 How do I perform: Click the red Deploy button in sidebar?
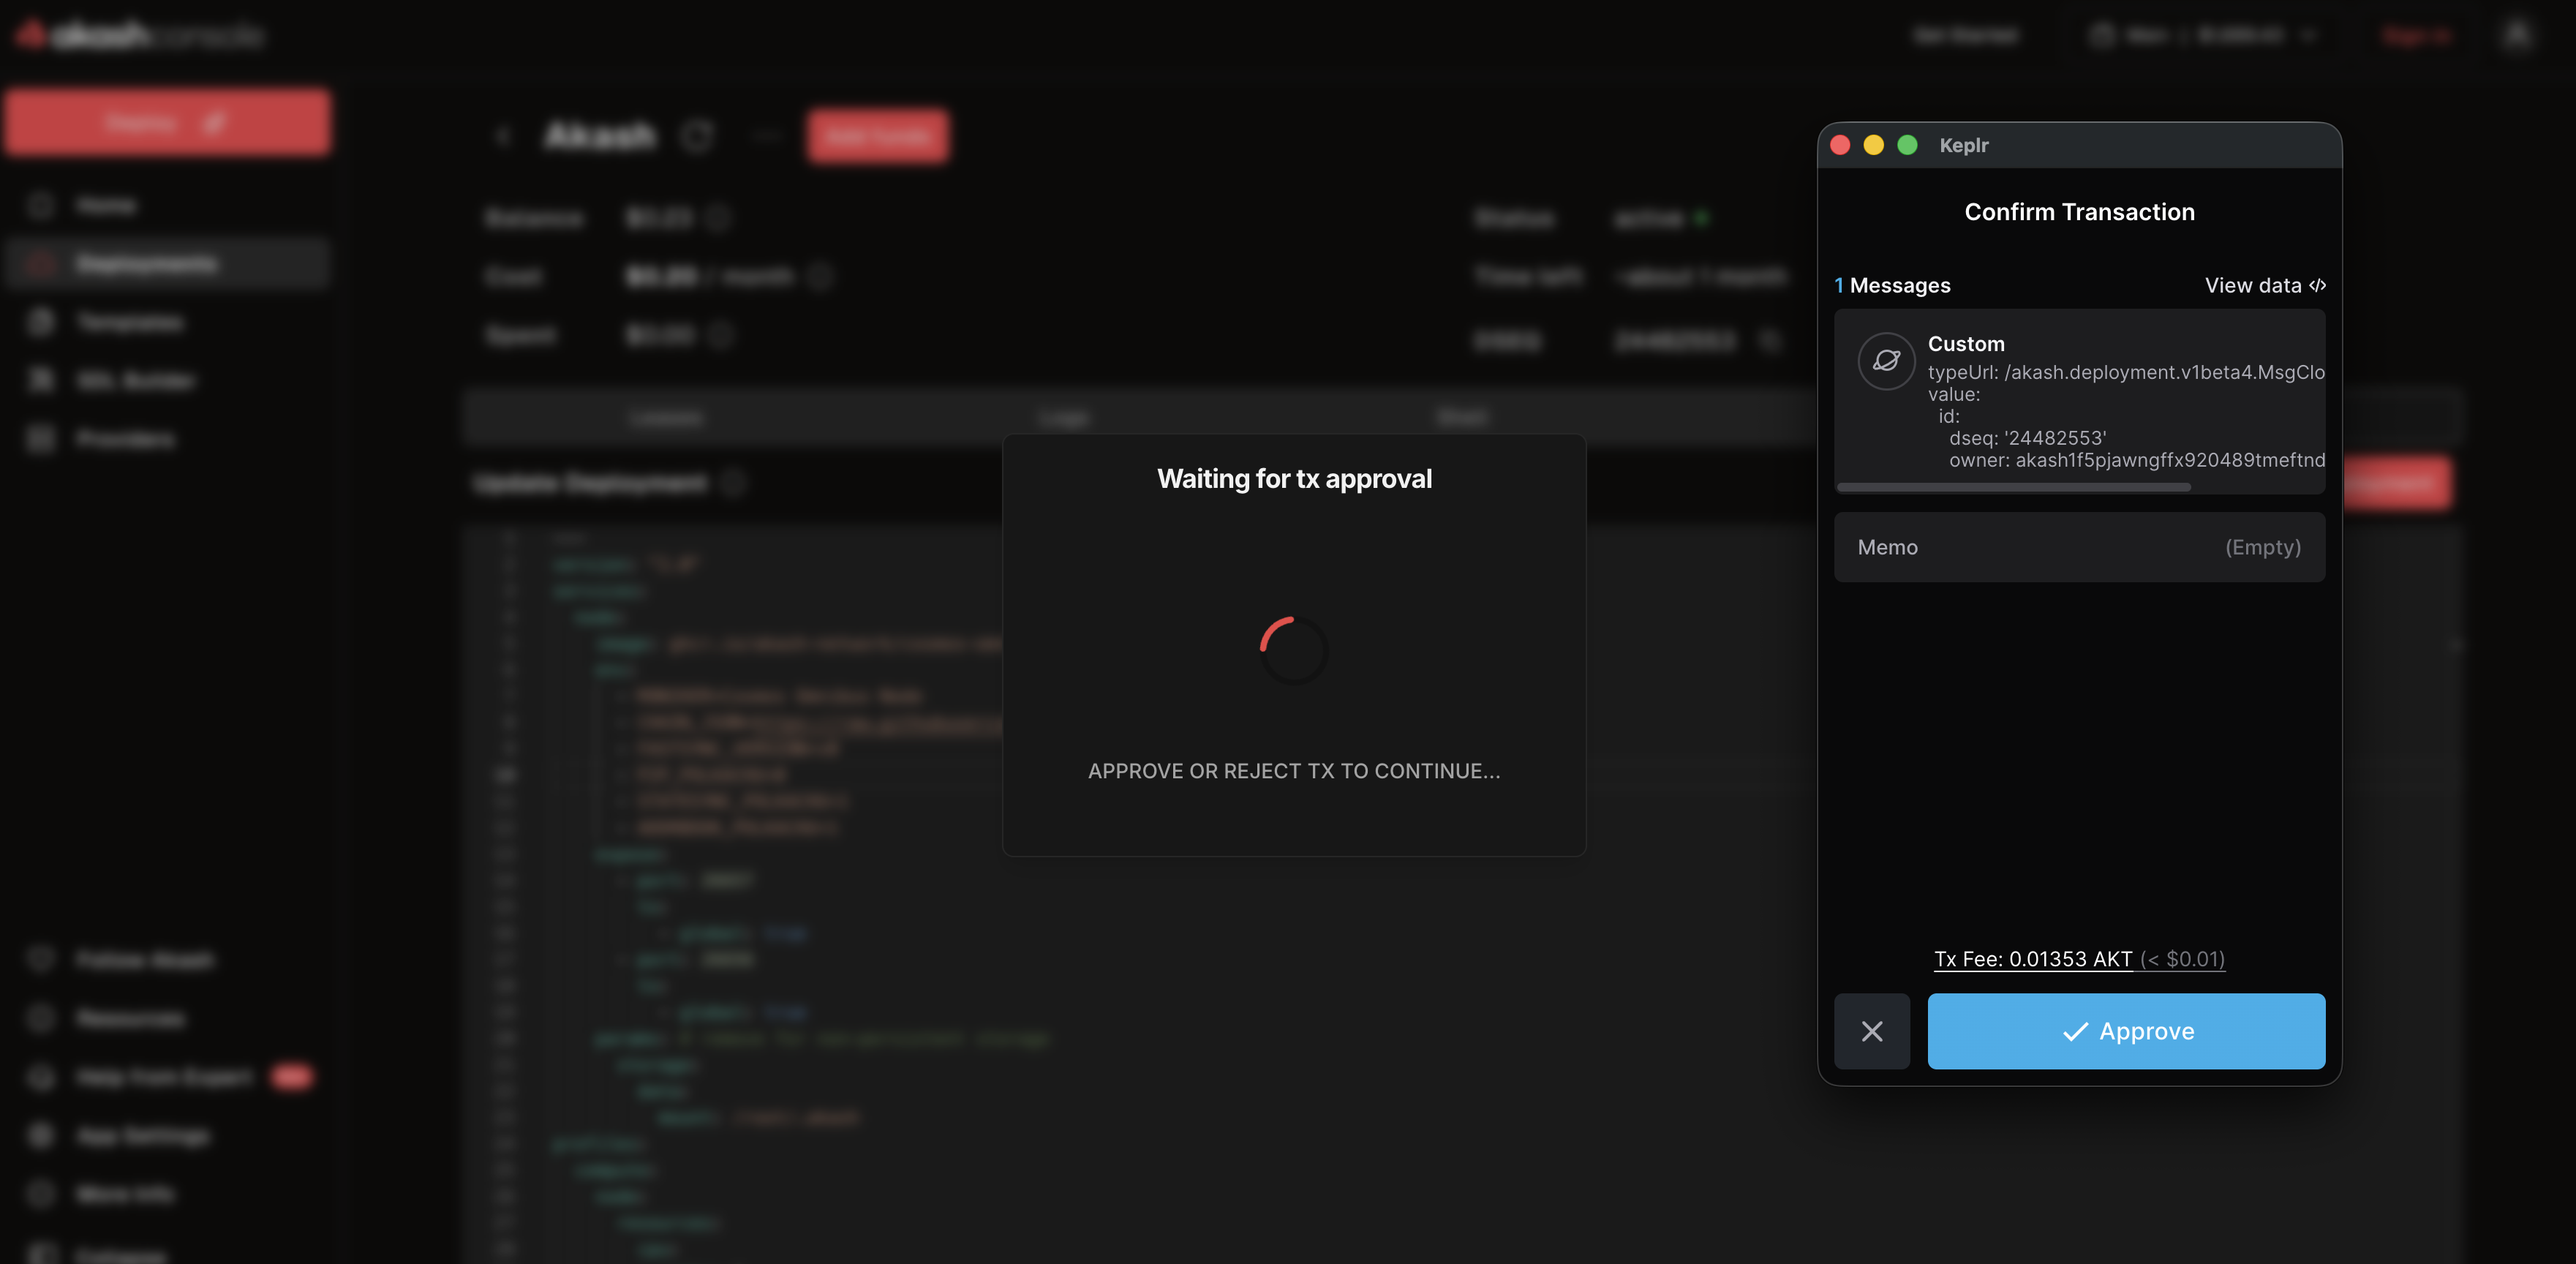[167, 123]
